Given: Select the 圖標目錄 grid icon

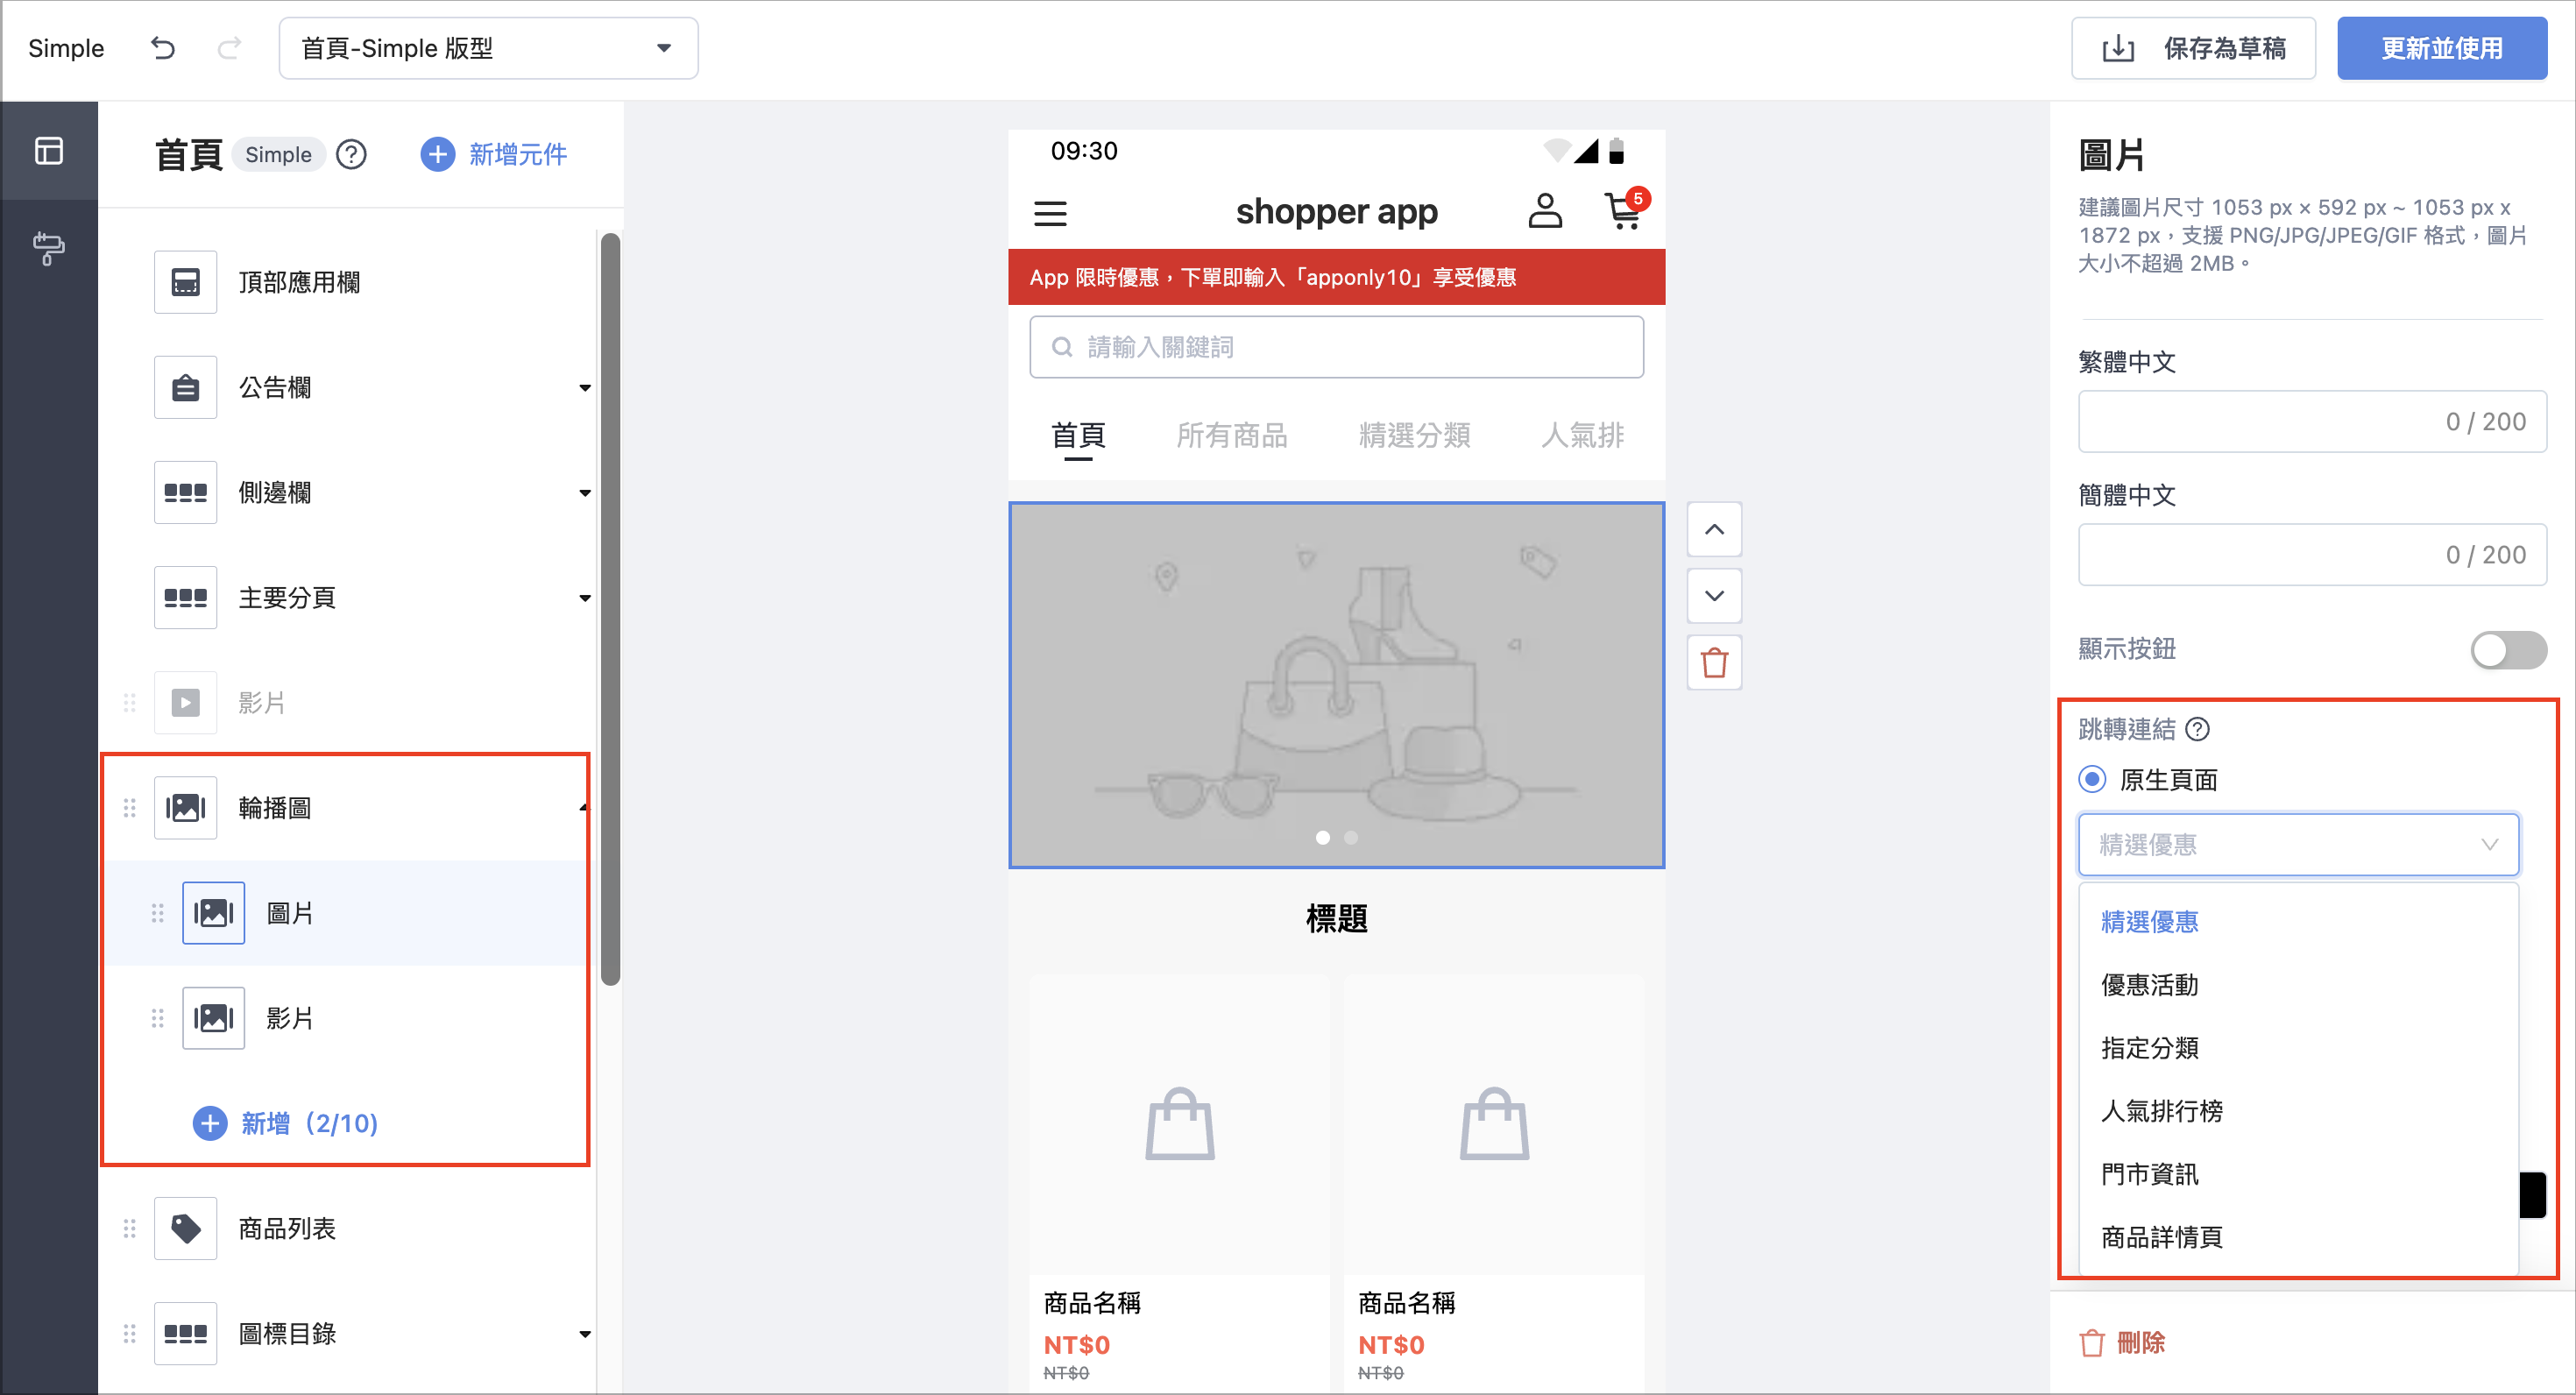Looking at the screenshot, I should [x=186, y=1333].
